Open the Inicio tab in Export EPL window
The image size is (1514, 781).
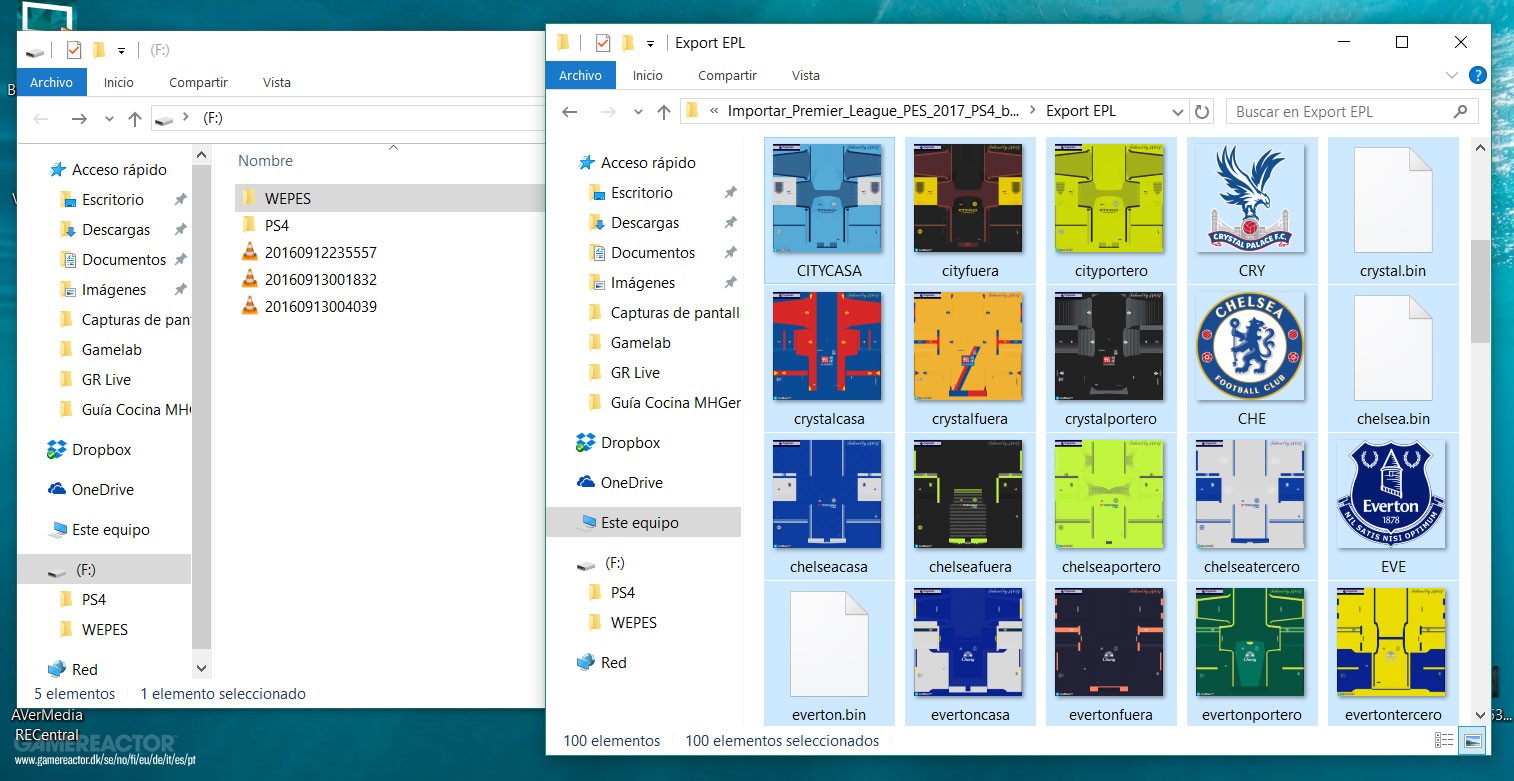pos(647,75)
